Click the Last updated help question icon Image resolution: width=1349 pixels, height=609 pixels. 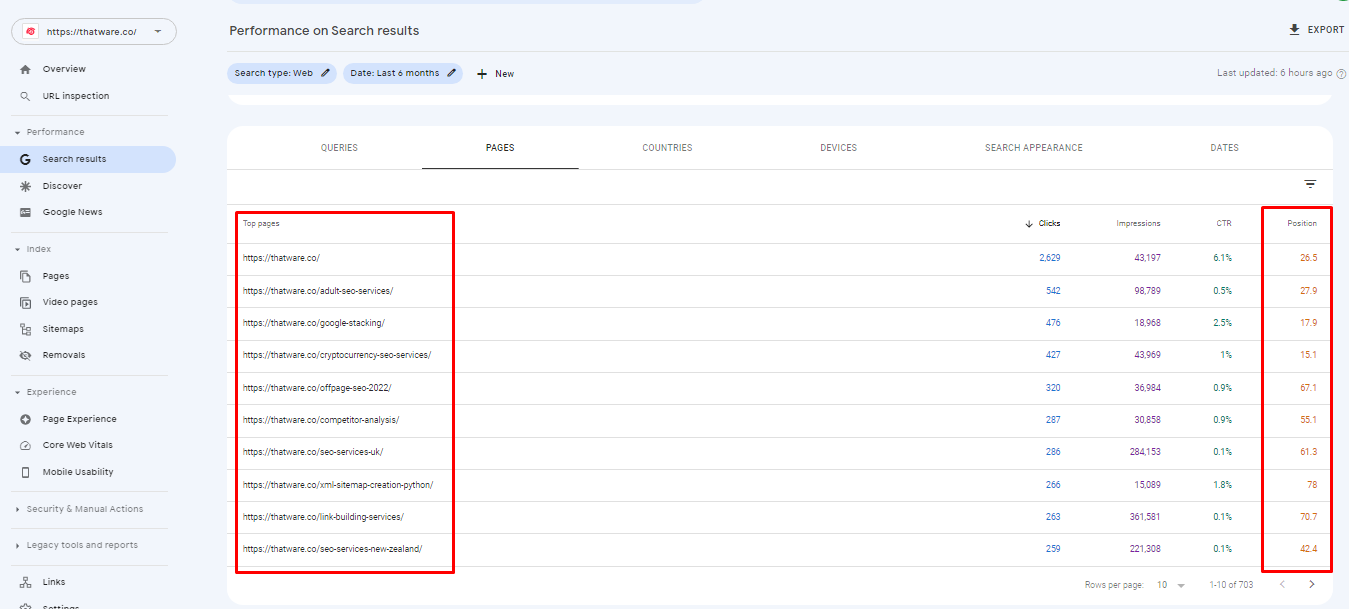(1341, 73)
